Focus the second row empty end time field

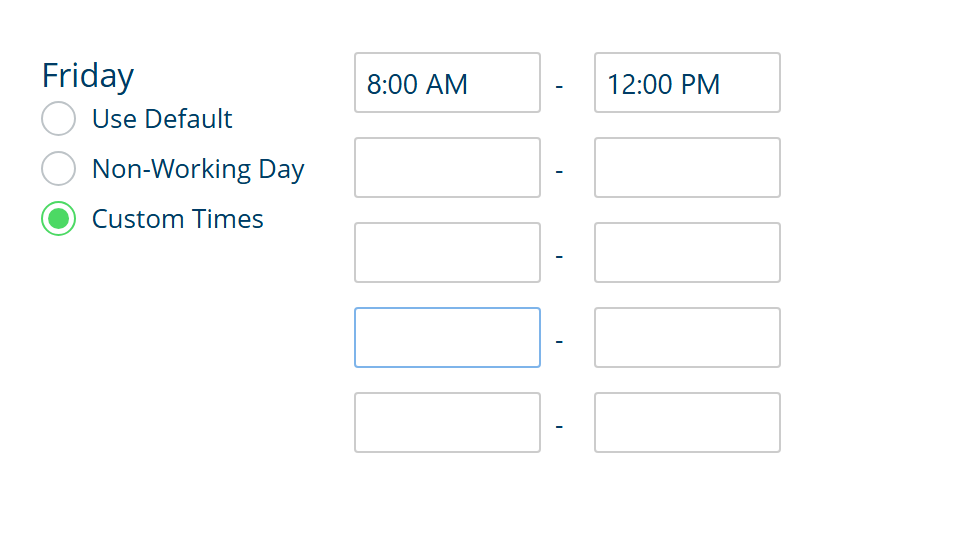687,168
